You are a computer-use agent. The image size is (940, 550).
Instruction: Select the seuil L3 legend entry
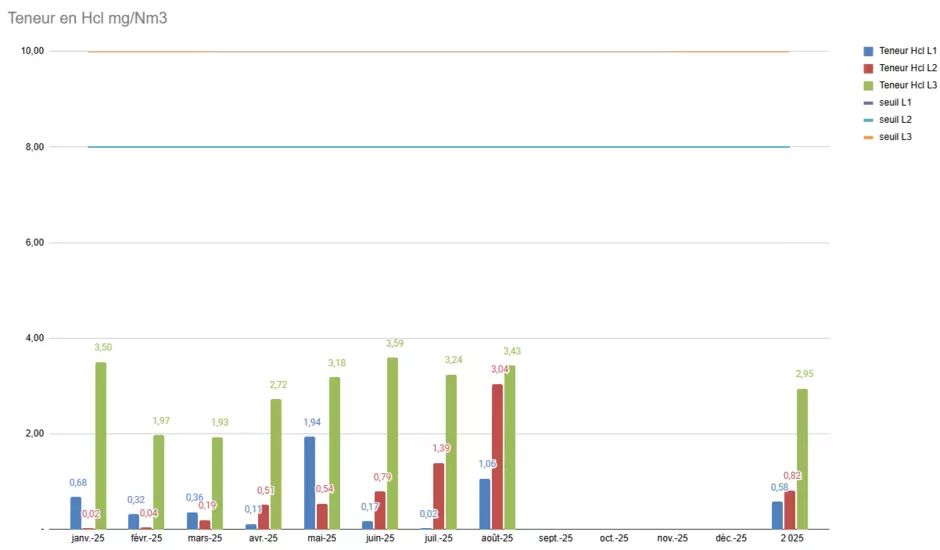coord(894,136)
